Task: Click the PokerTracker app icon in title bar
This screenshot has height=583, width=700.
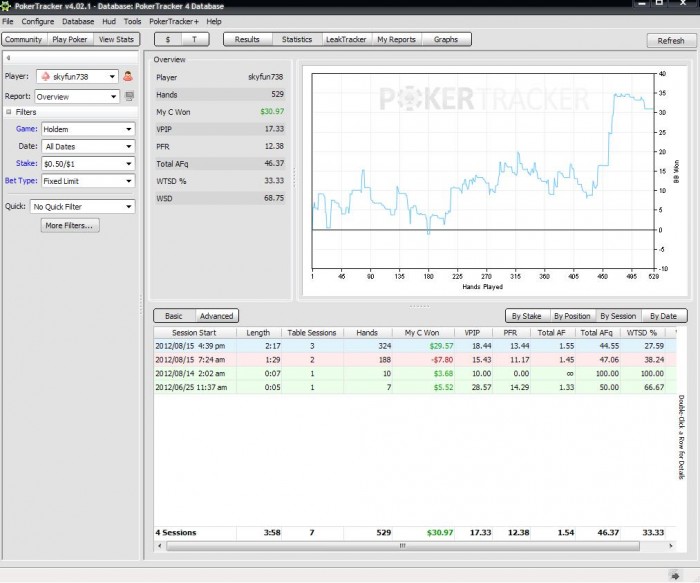Action: pos(5,6)
